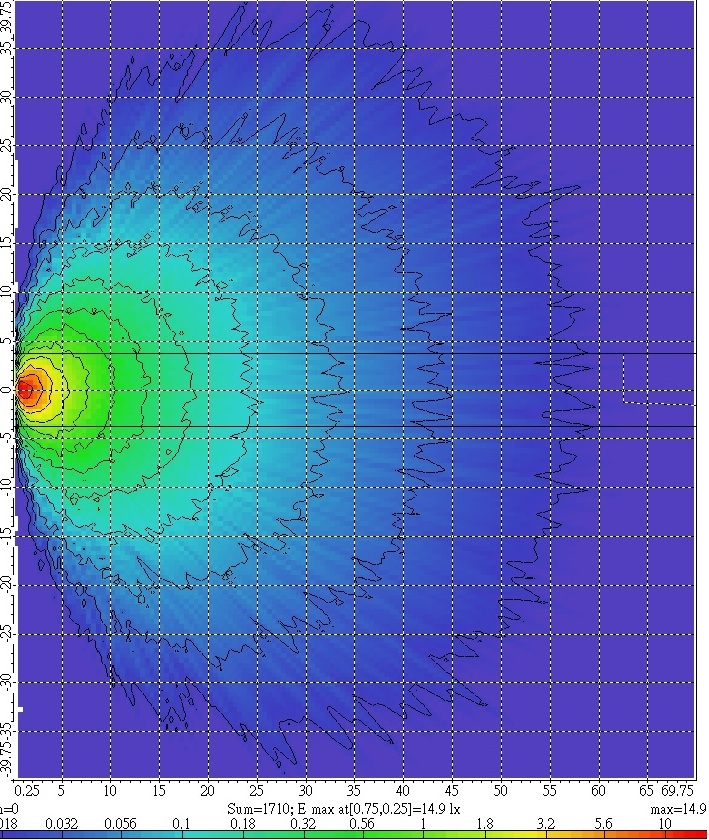
Task: Click horizontal axis label 25
Action: [x=257, y=791]
